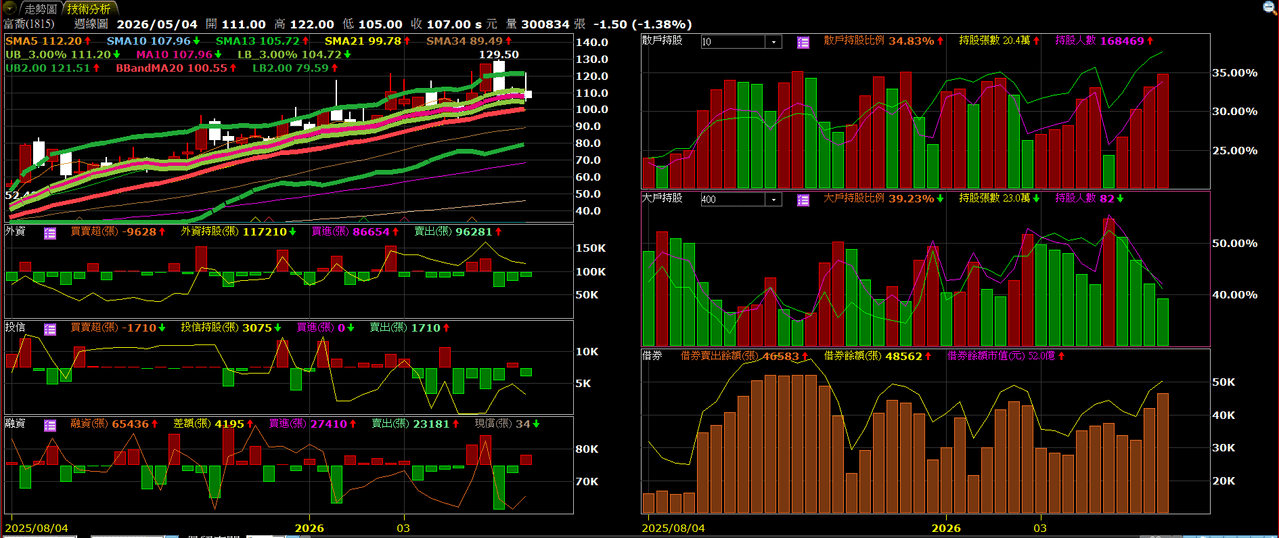Click the 買賣超(張) -9628 value in 外資

(x=115, y=231)
